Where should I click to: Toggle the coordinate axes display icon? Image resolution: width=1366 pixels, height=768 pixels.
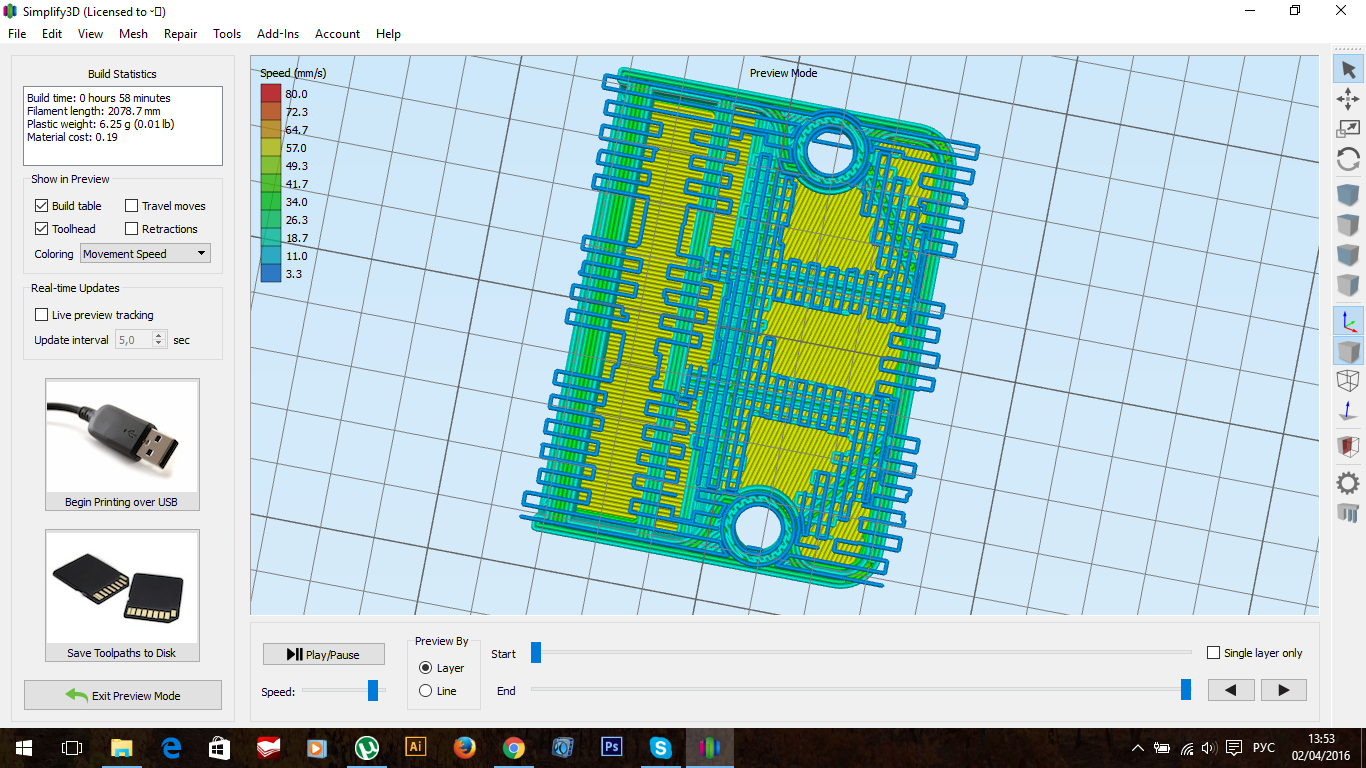point(1348,320)
